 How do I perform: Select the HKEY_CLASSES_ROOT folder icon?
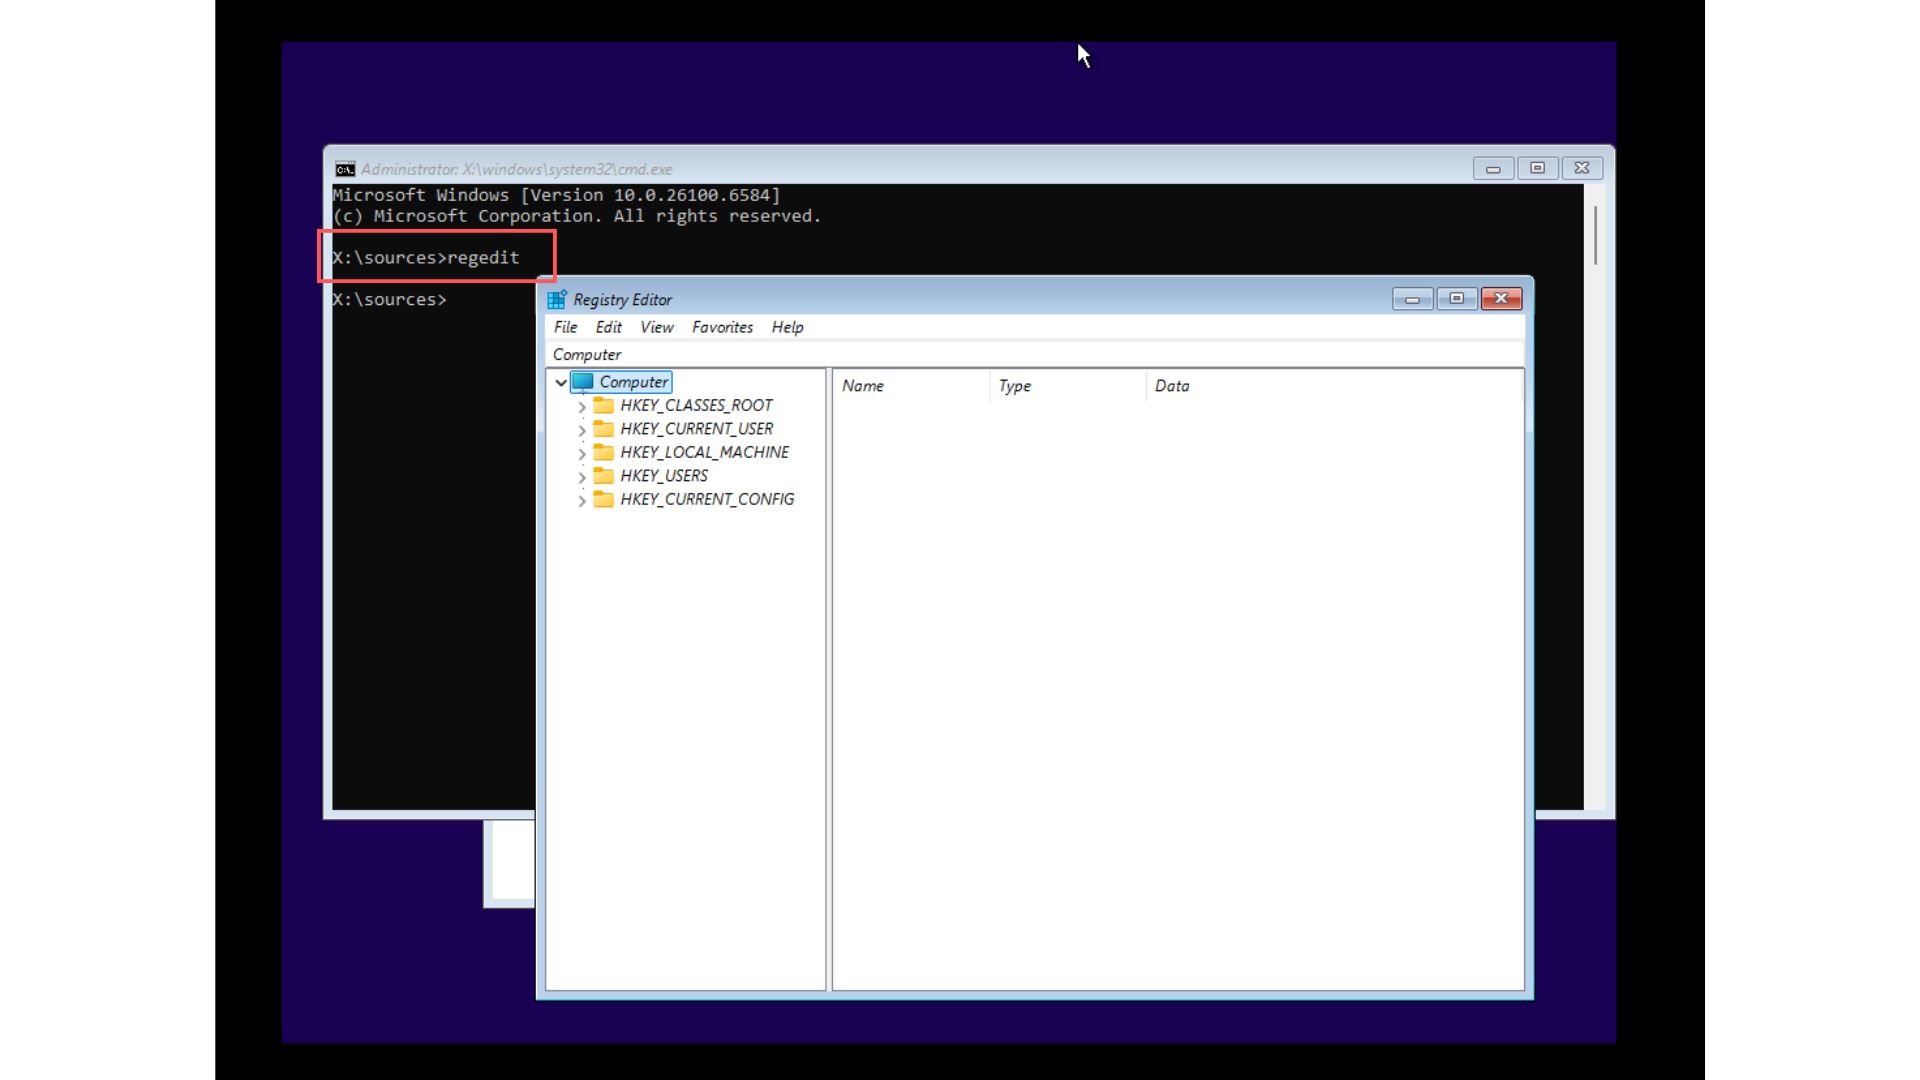604,405
